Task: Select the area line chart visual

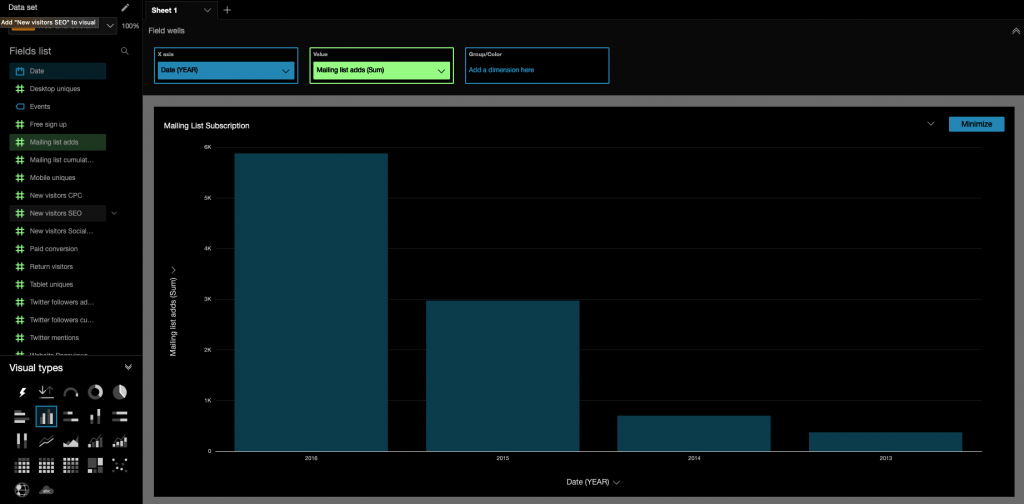Action: click(71, 441)
